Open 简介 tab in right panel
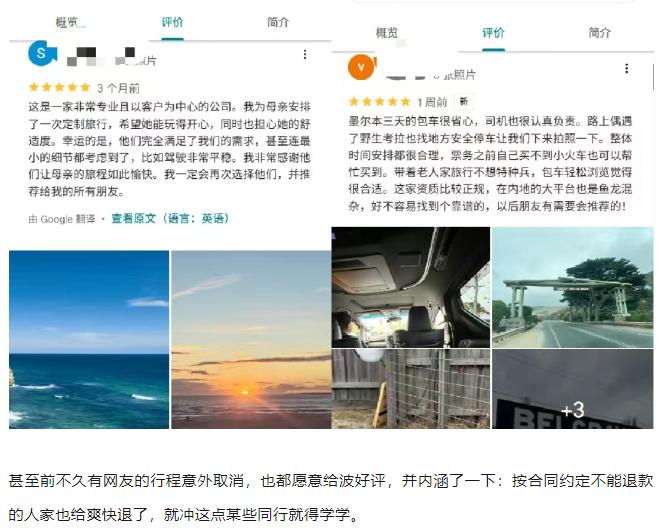The width and height of the screenshot is (660, 531). tap(599, 33)
